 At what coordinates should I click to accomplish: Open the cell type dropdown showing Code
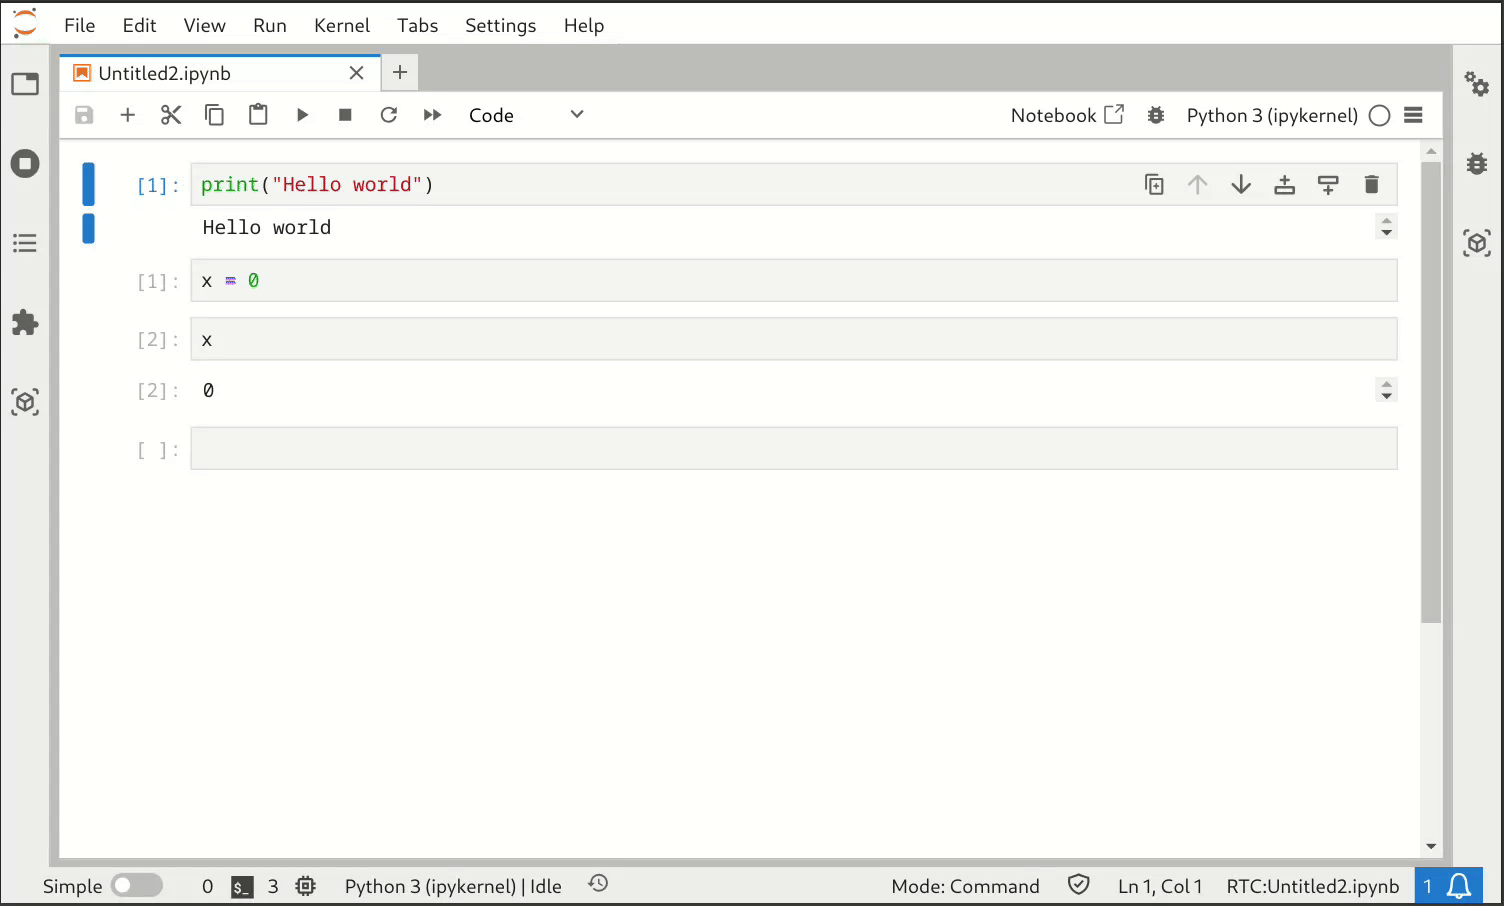point(520,114)
